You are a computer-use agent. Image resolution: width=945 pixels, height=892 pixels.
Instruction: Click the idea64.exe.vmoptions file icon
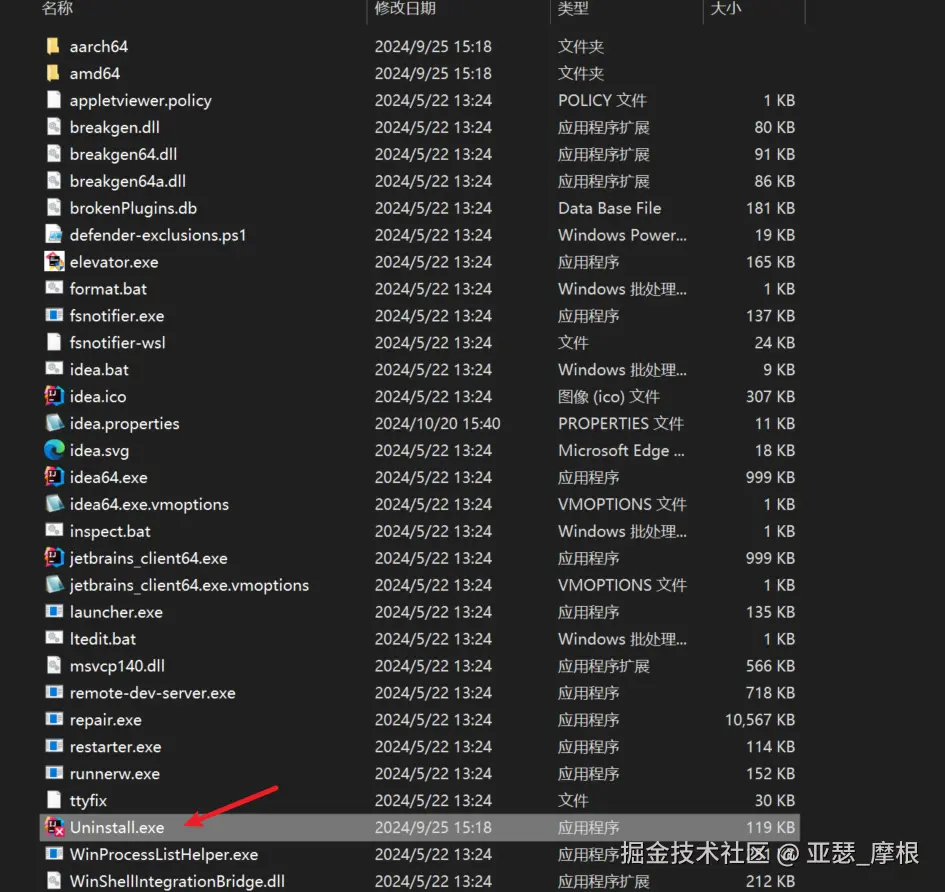[54, 503]
